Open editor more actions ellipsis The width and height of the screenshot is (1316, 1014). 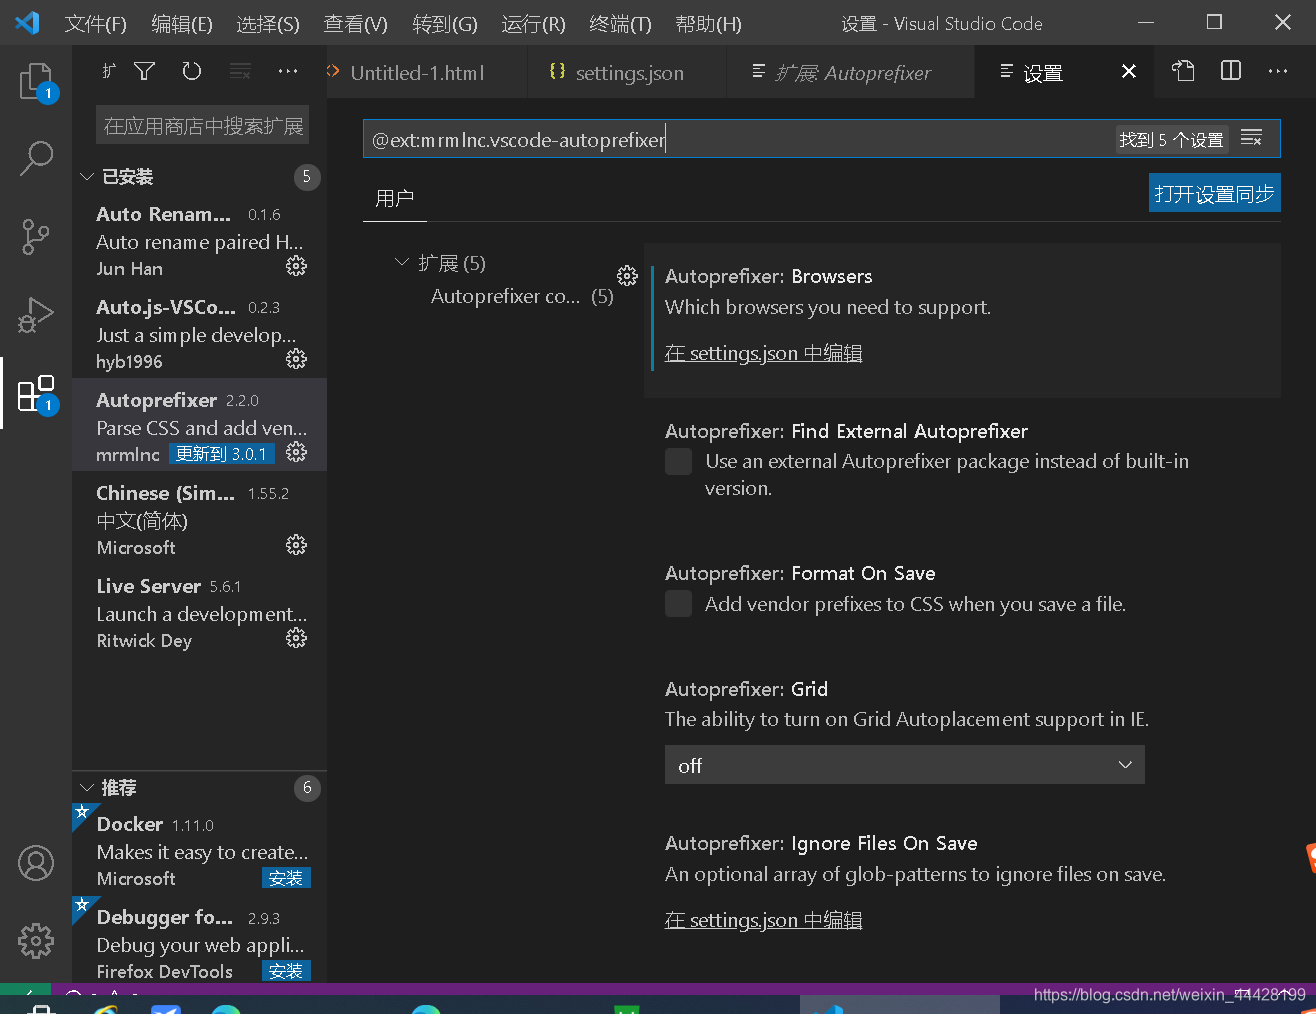click(x=1278, y=71)
